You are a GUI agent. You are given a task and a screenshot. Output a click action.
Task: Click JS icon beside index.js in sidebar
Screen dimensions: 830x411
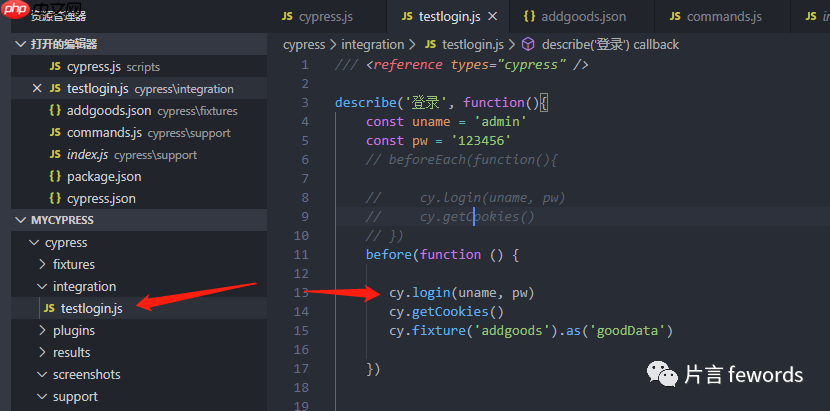point(55,155)
